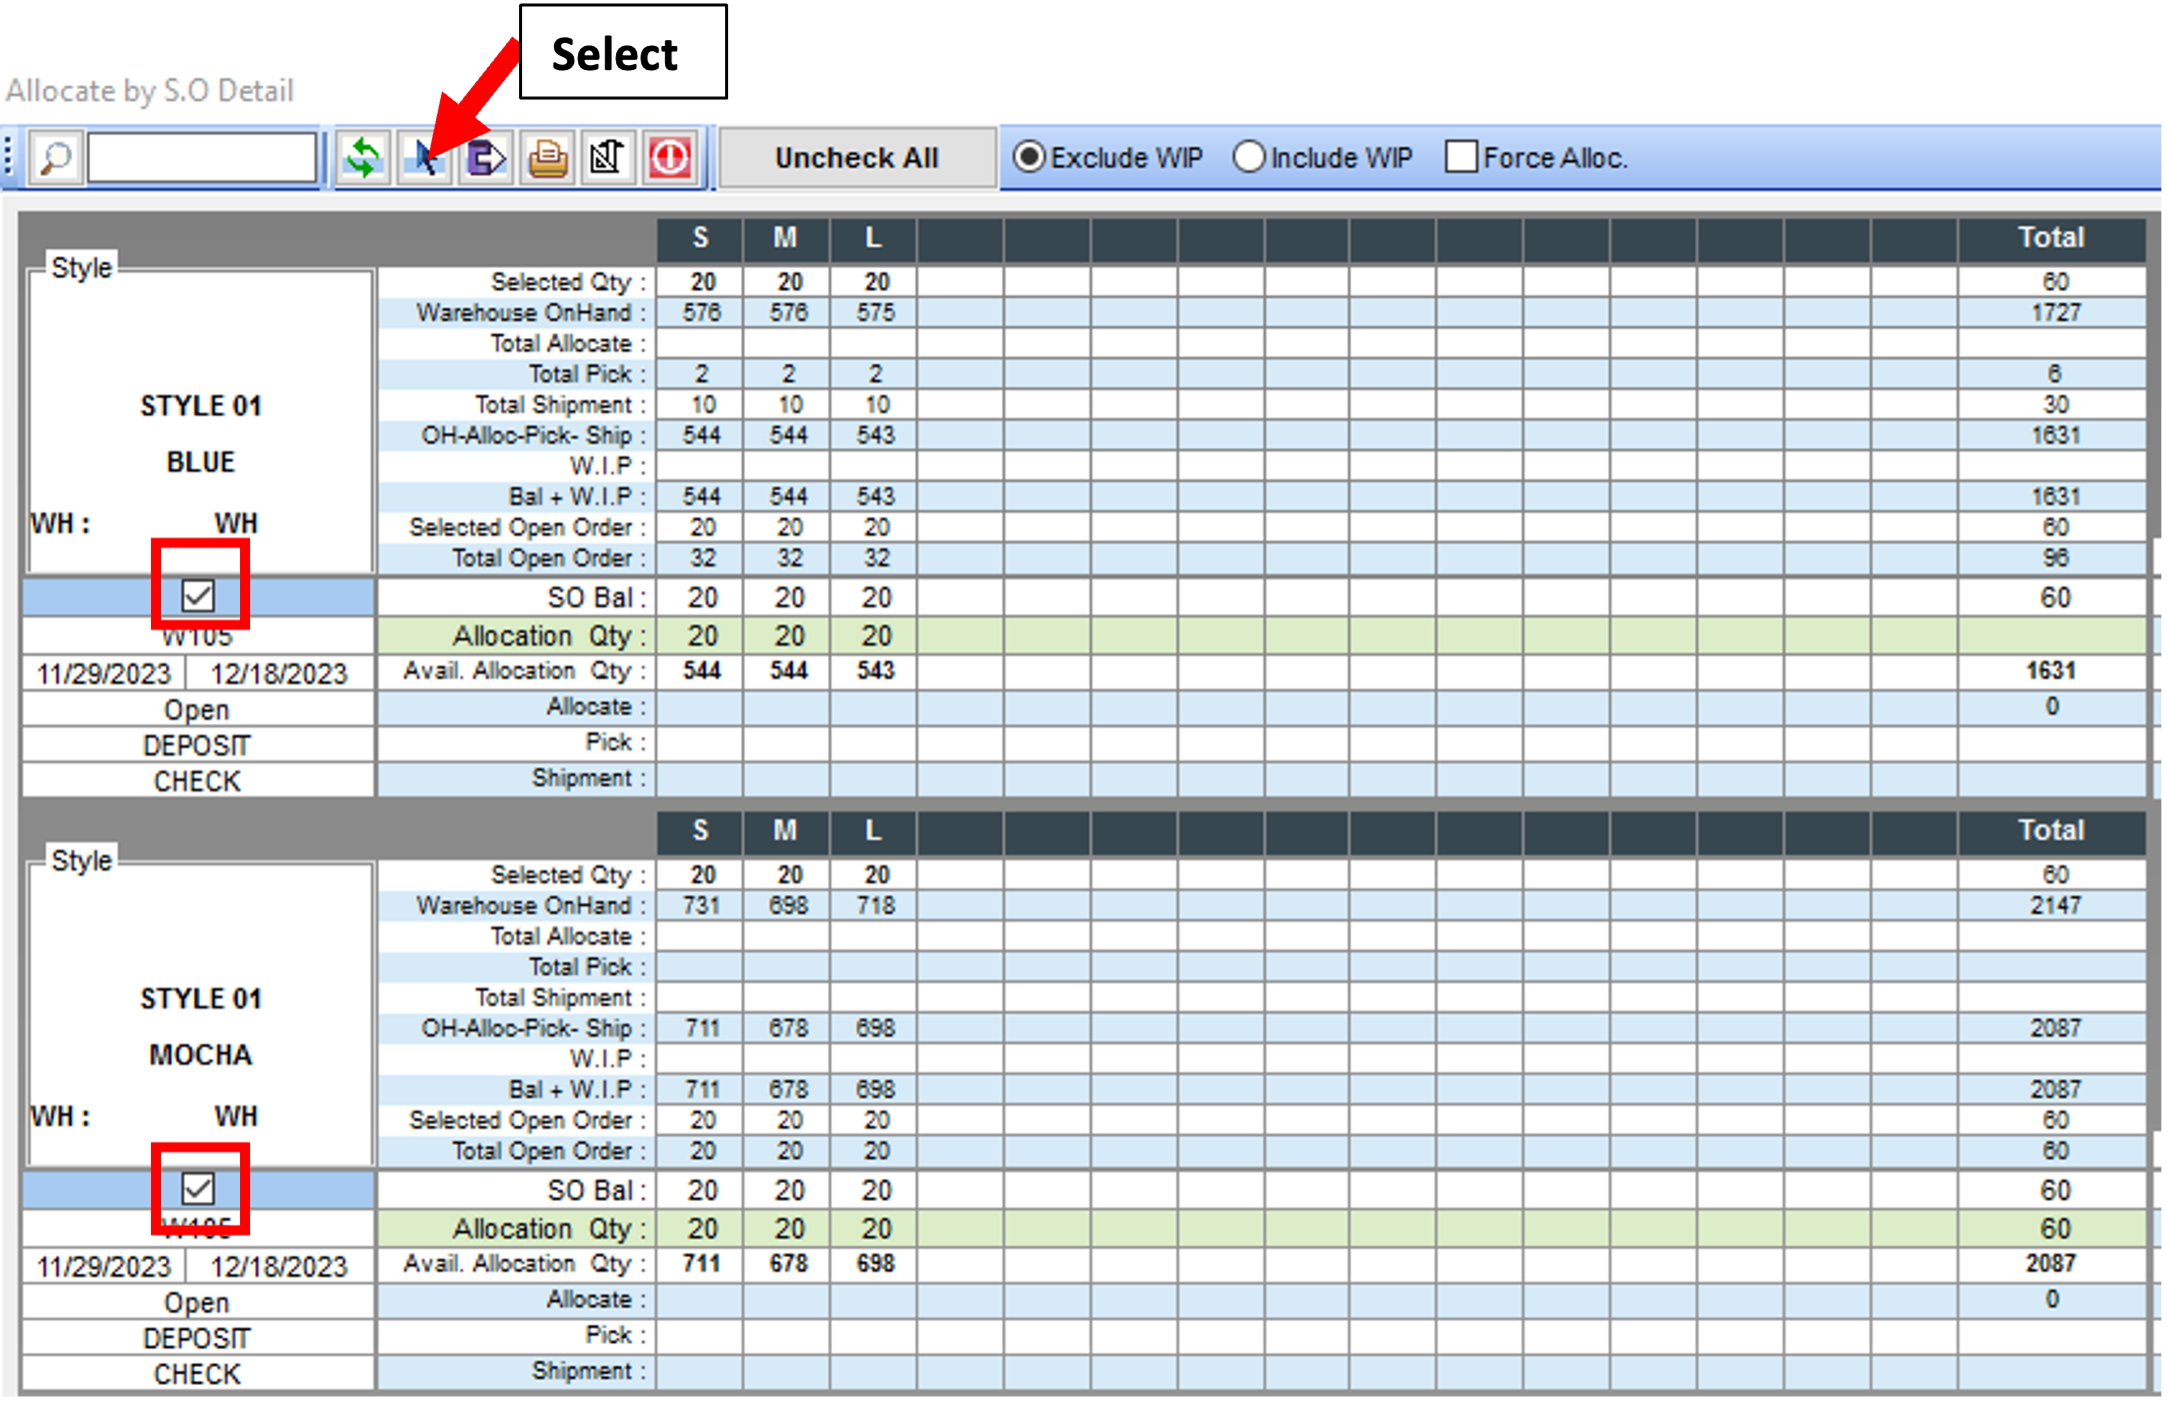
Task: Select the Exclude WIP radio button
Action: (x=1029, y=157)
